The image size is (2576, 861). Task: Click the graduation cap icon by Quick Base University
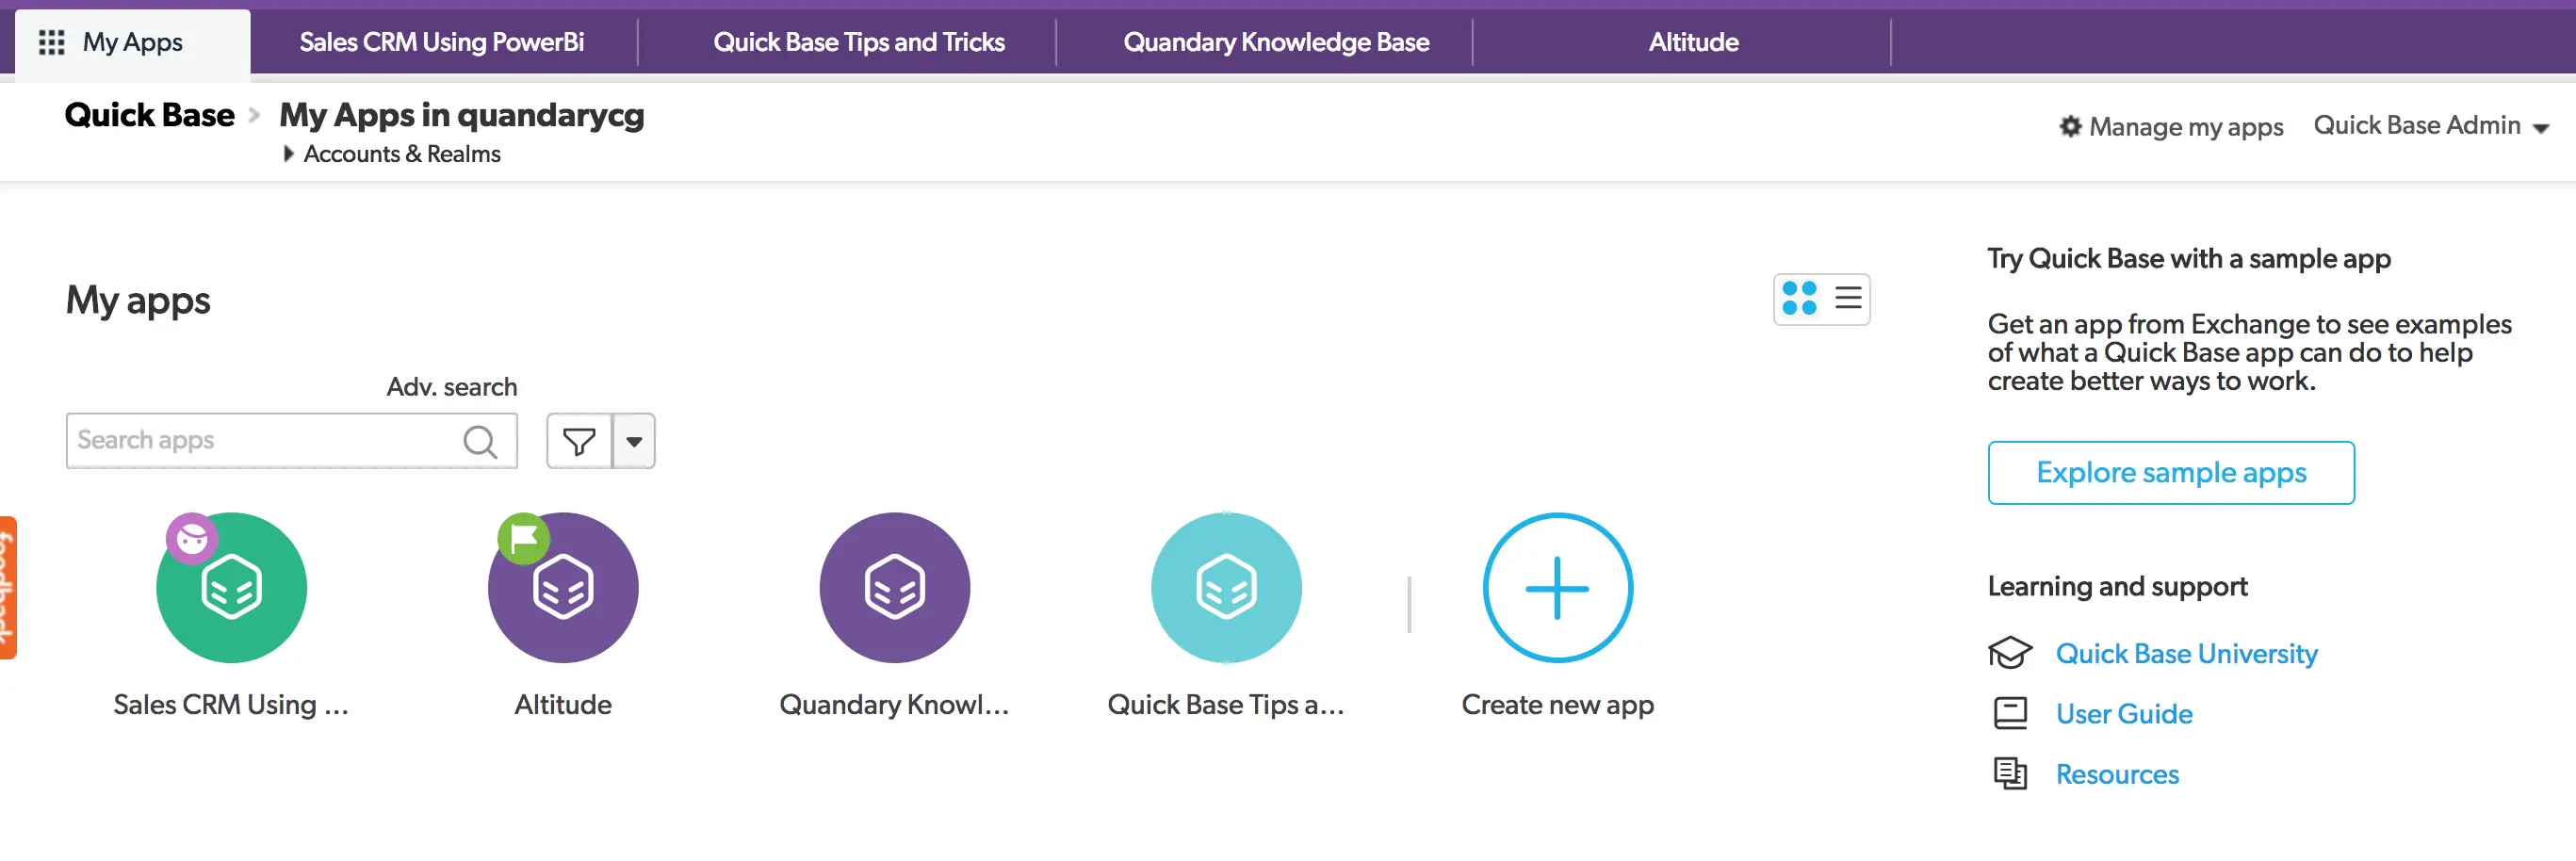(x=2012, y=652)
